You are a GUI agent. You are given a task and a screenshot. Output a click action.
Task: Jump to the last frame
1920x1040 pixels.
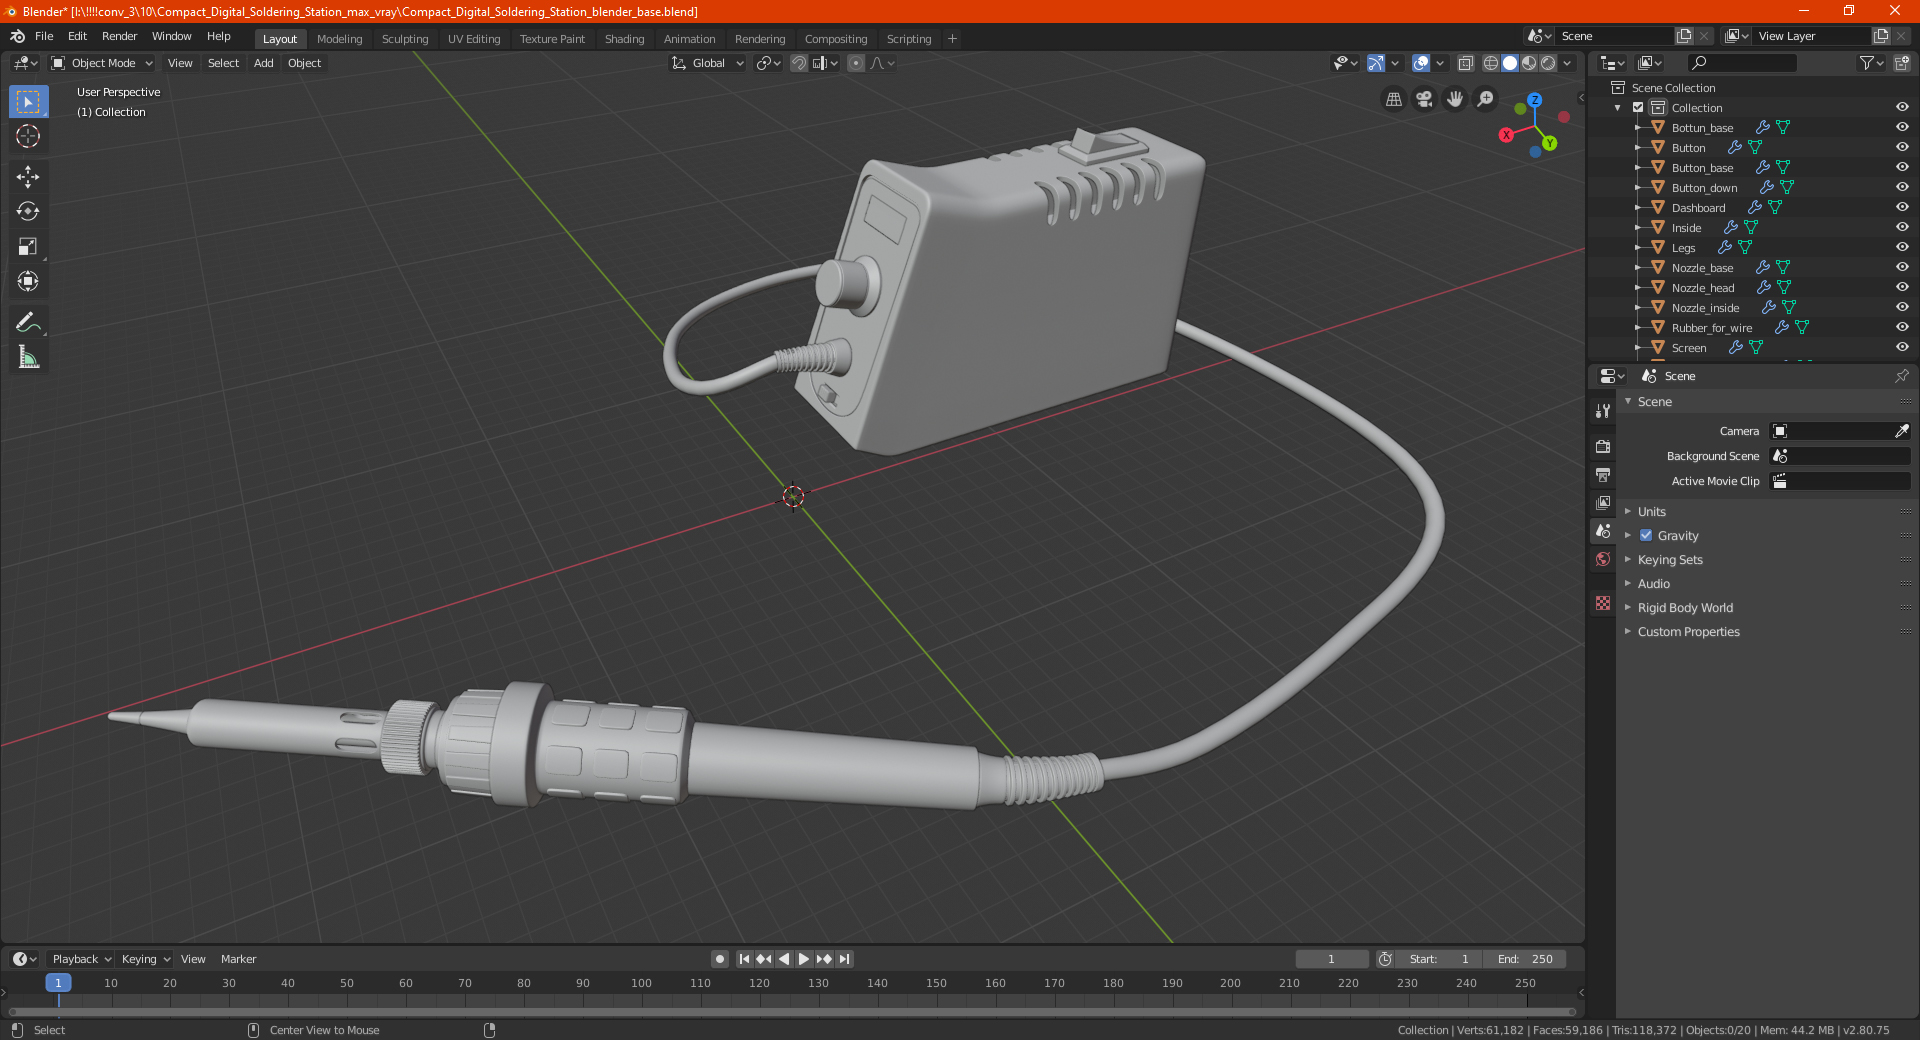click(x=844, y=959)
